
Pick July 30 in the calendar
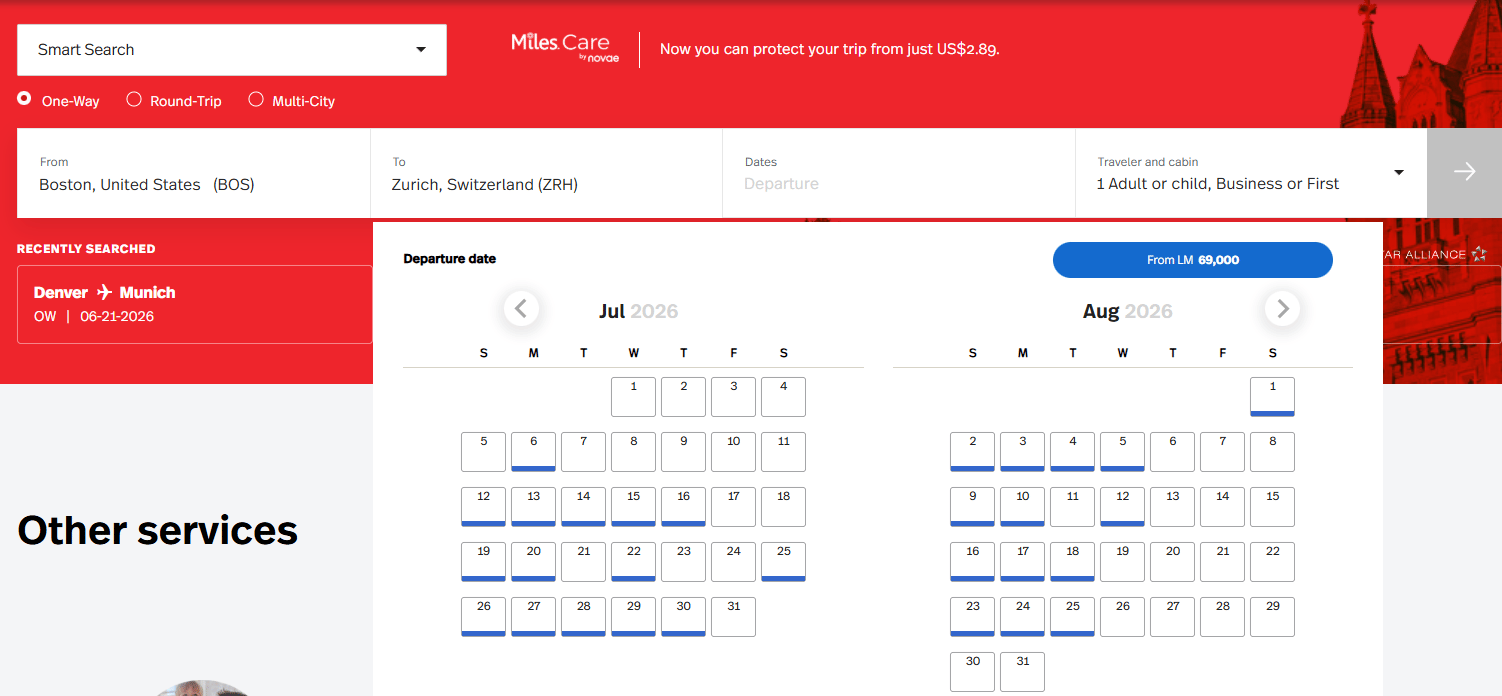[683, 617]
